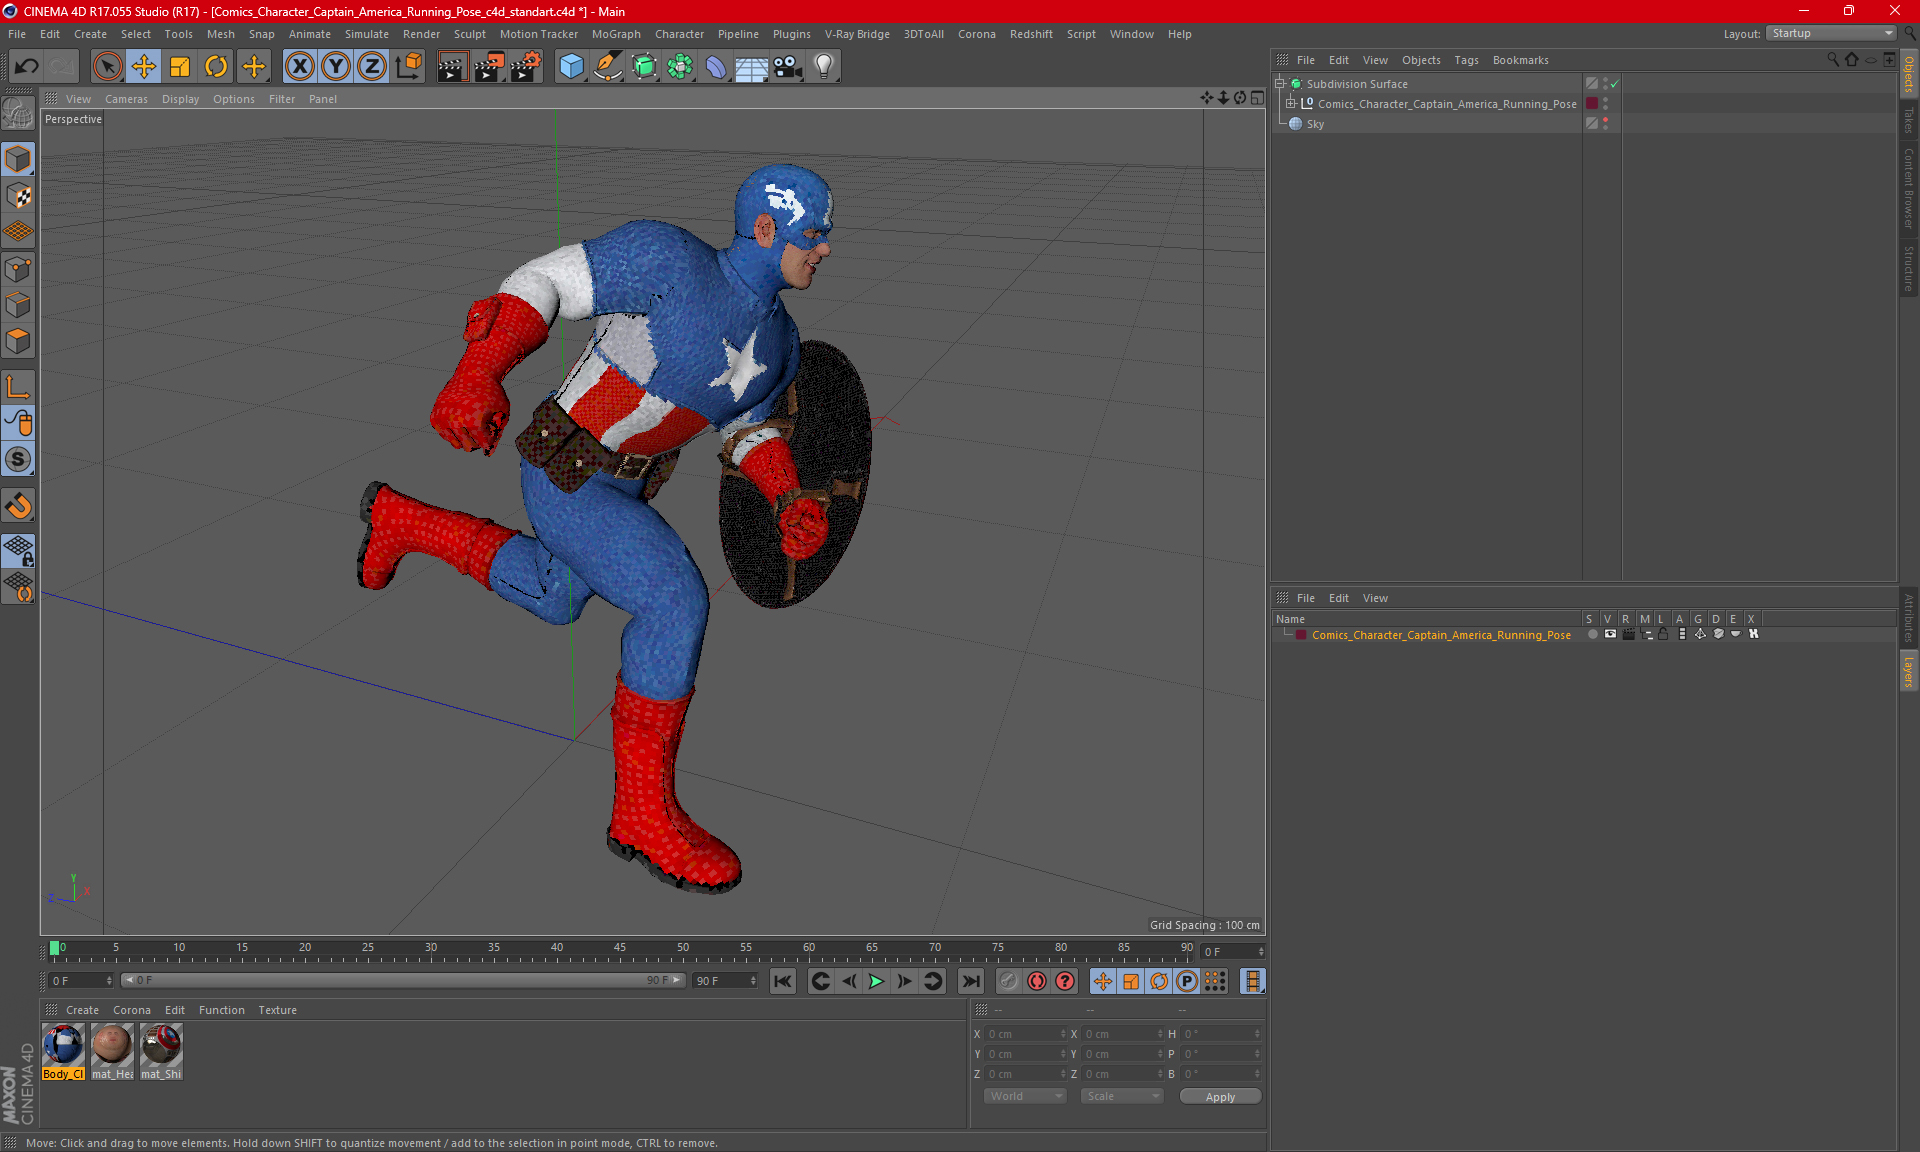Image resolution: width=1920 pixels, height=1152 pixels.
Task: Add a Subdivision Surface generator icon
Action: pos(644,67)
